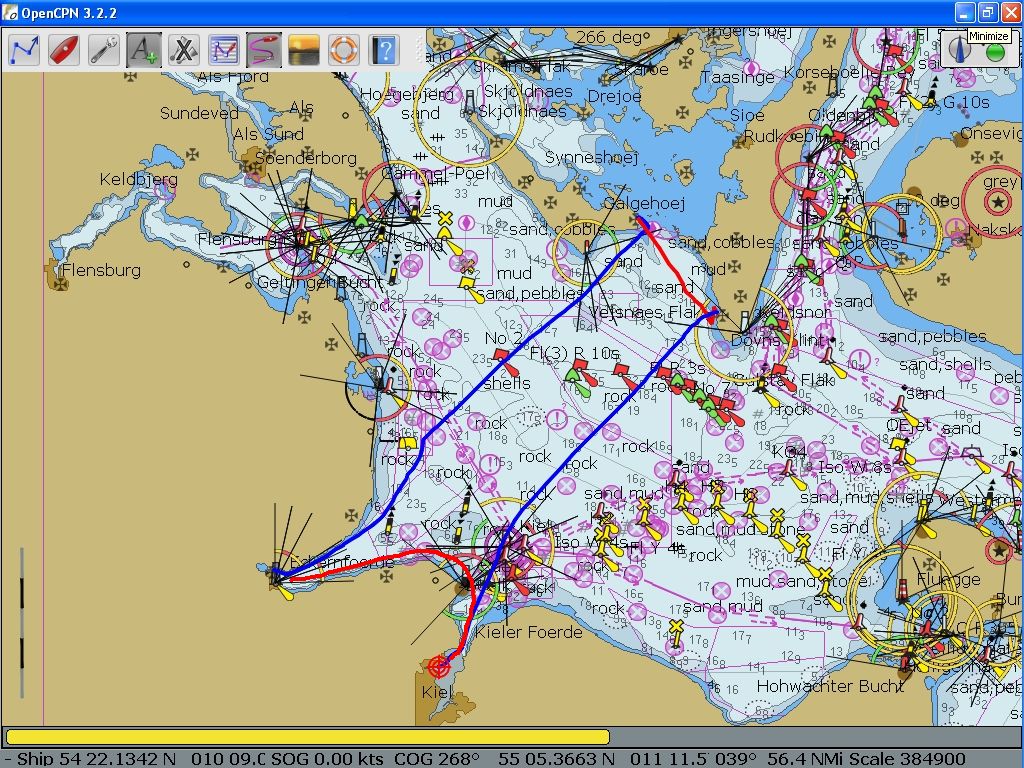Open the help book icon
Screen dimensions: 1024x768
click(384, 50)
